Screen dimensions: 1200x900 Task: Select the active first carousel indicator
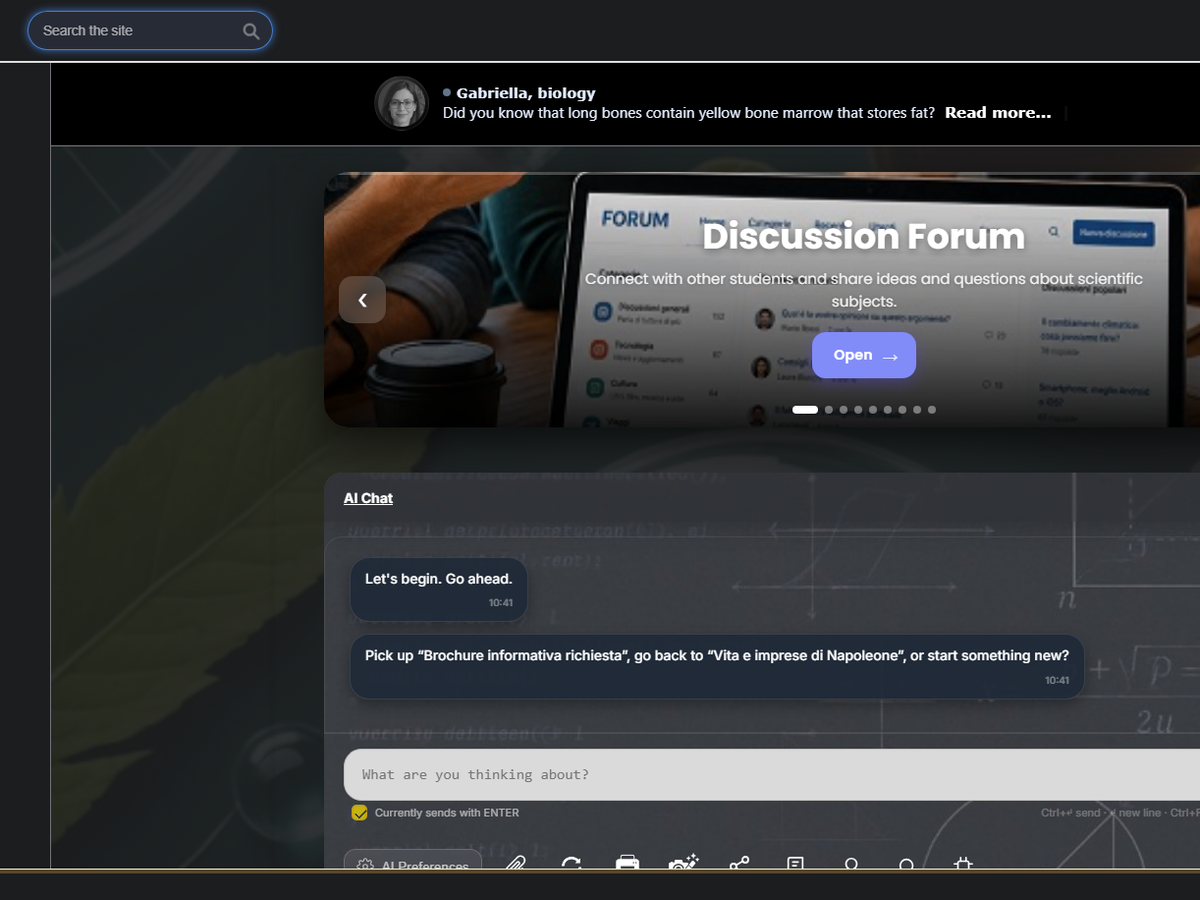tap(805, 410)
